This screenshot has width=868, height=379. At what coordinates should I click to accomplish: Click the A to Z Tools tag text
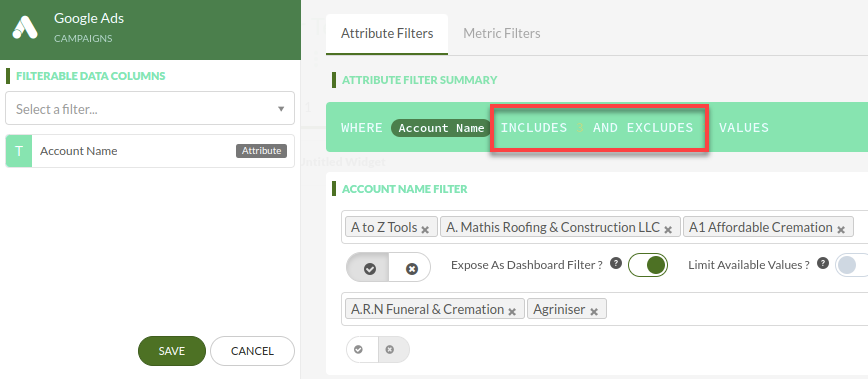coord(384,227)
